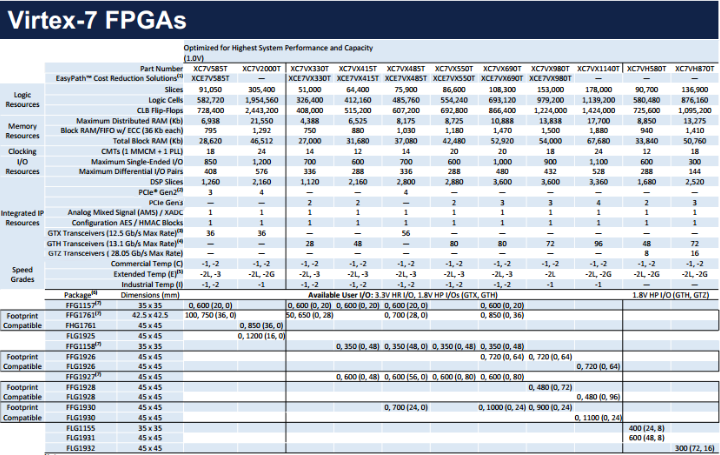Select Maximum Distributed RAM (Kb) row label
720x455 pixels.
[129, 121]
